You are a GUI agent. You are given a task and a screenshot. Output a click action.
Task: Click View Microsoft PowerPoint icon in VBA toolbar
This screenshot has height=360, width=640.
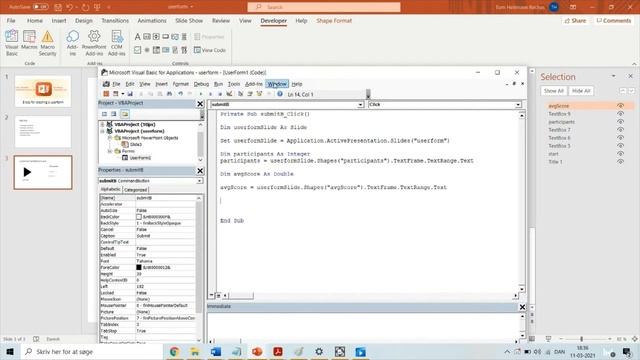[106, 94]
